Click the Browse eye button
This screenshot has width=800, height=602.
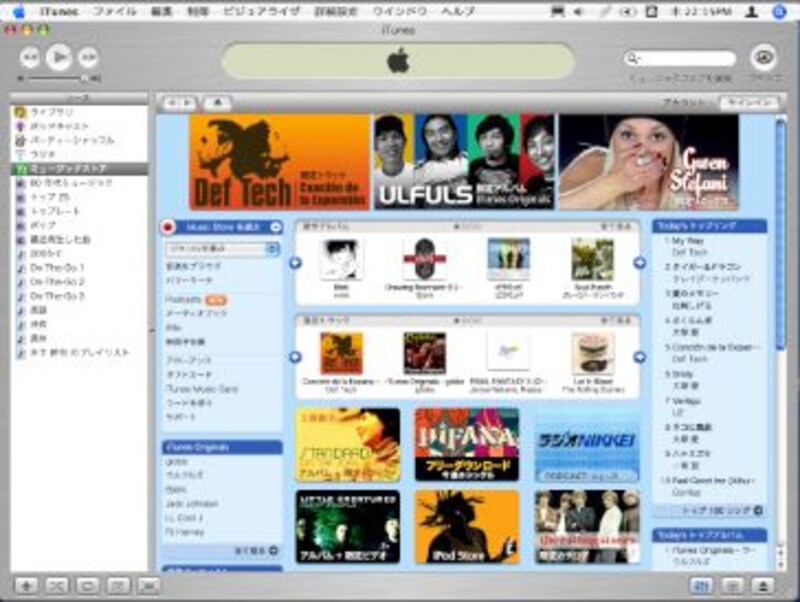[763, 57]
